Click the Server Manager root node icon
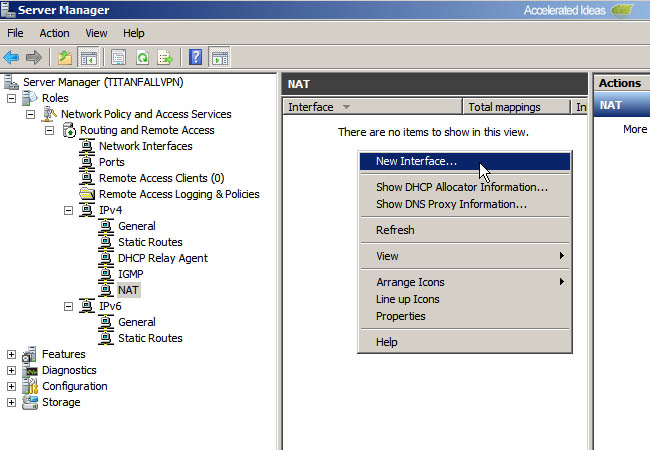 pos(11,82)
